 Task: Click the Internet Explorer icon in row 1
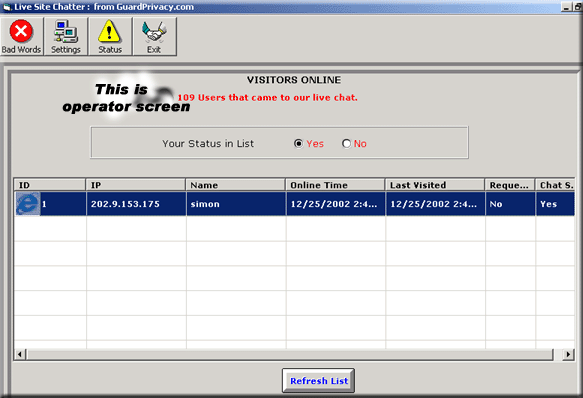[x=28, y=204]
